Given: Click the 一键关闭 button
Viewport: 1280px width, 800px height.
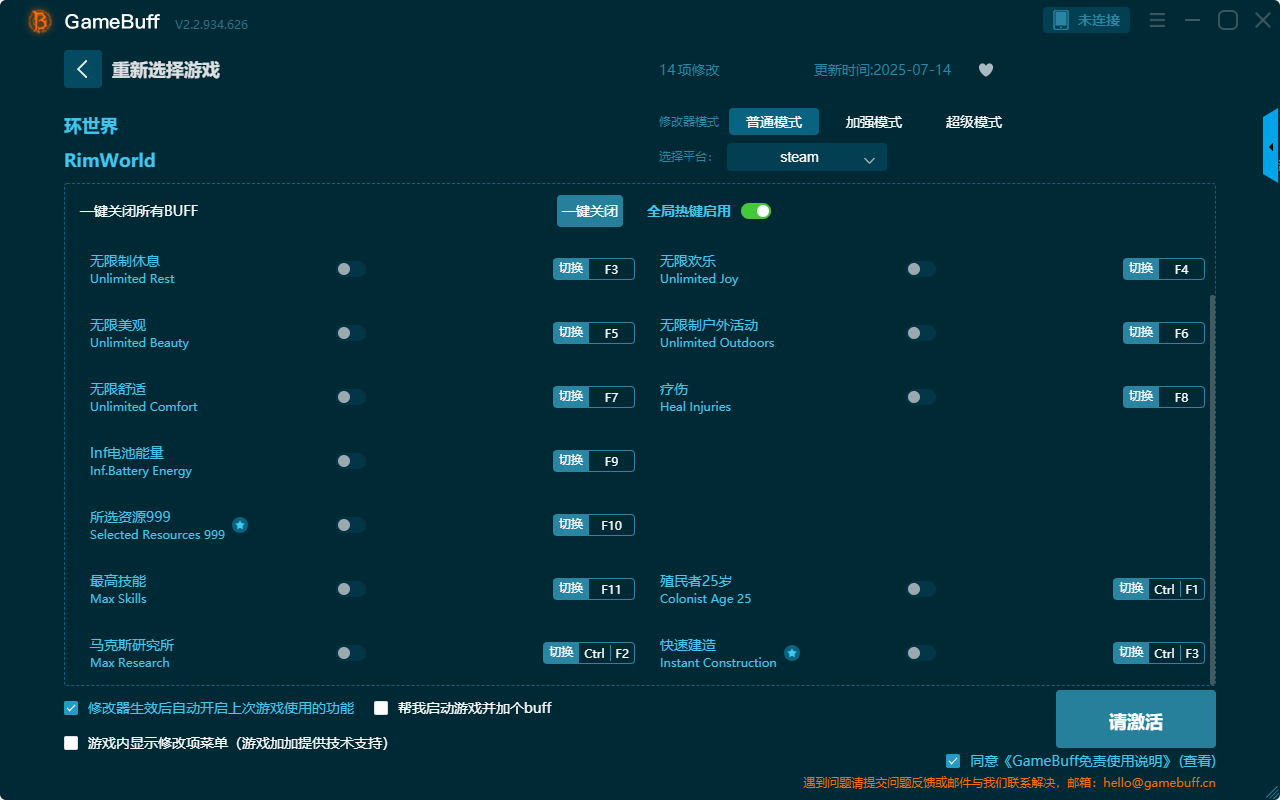Looking at the screenshot, I should pos(590,211).
